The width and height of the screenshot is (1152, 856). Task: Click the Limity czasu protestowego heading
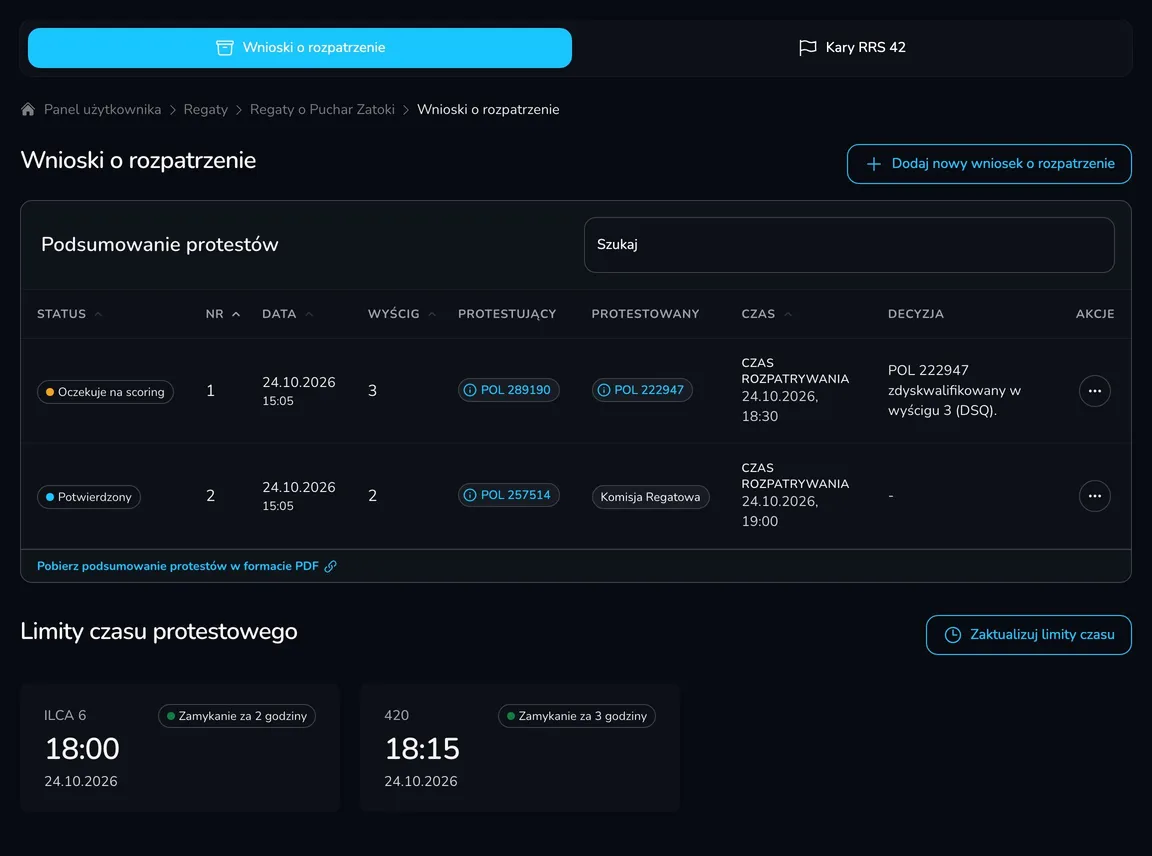159,631
